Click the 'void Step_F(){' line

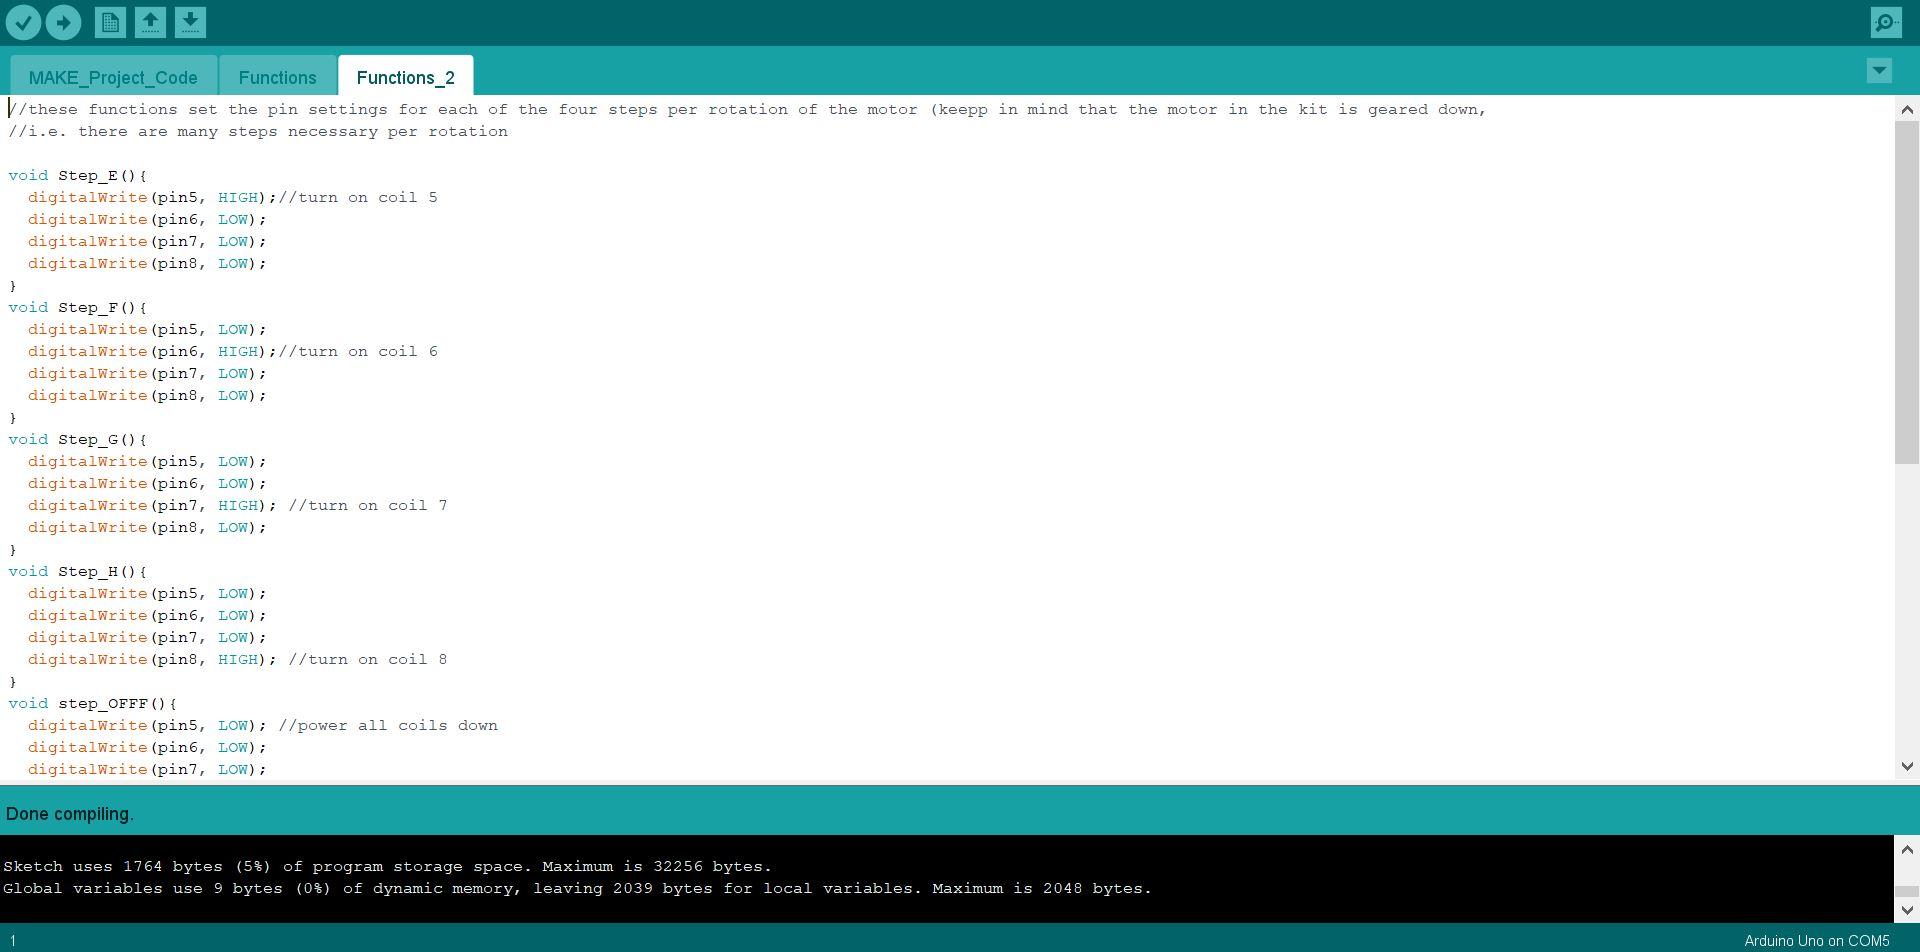[x=78, y=307]
